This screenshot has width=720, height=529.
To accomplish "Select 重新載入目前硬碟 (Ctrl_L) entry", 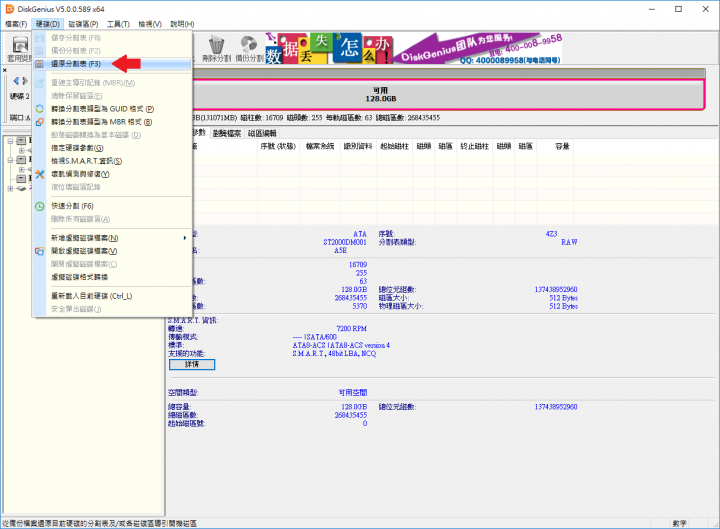I will coord(112,296).
